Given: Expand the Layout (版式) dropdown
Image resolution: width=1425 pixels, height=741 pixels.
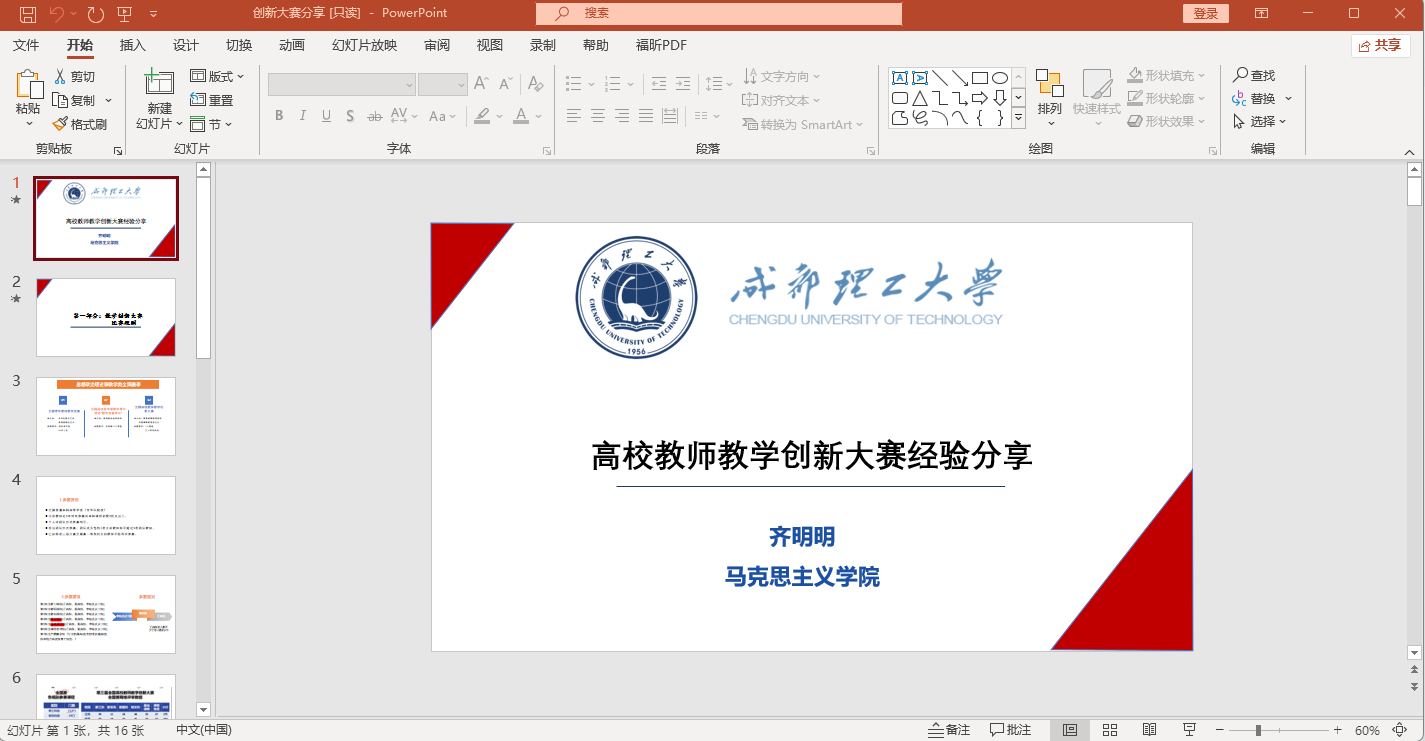Looking at the screenshot, I should [x=218, y=76].
